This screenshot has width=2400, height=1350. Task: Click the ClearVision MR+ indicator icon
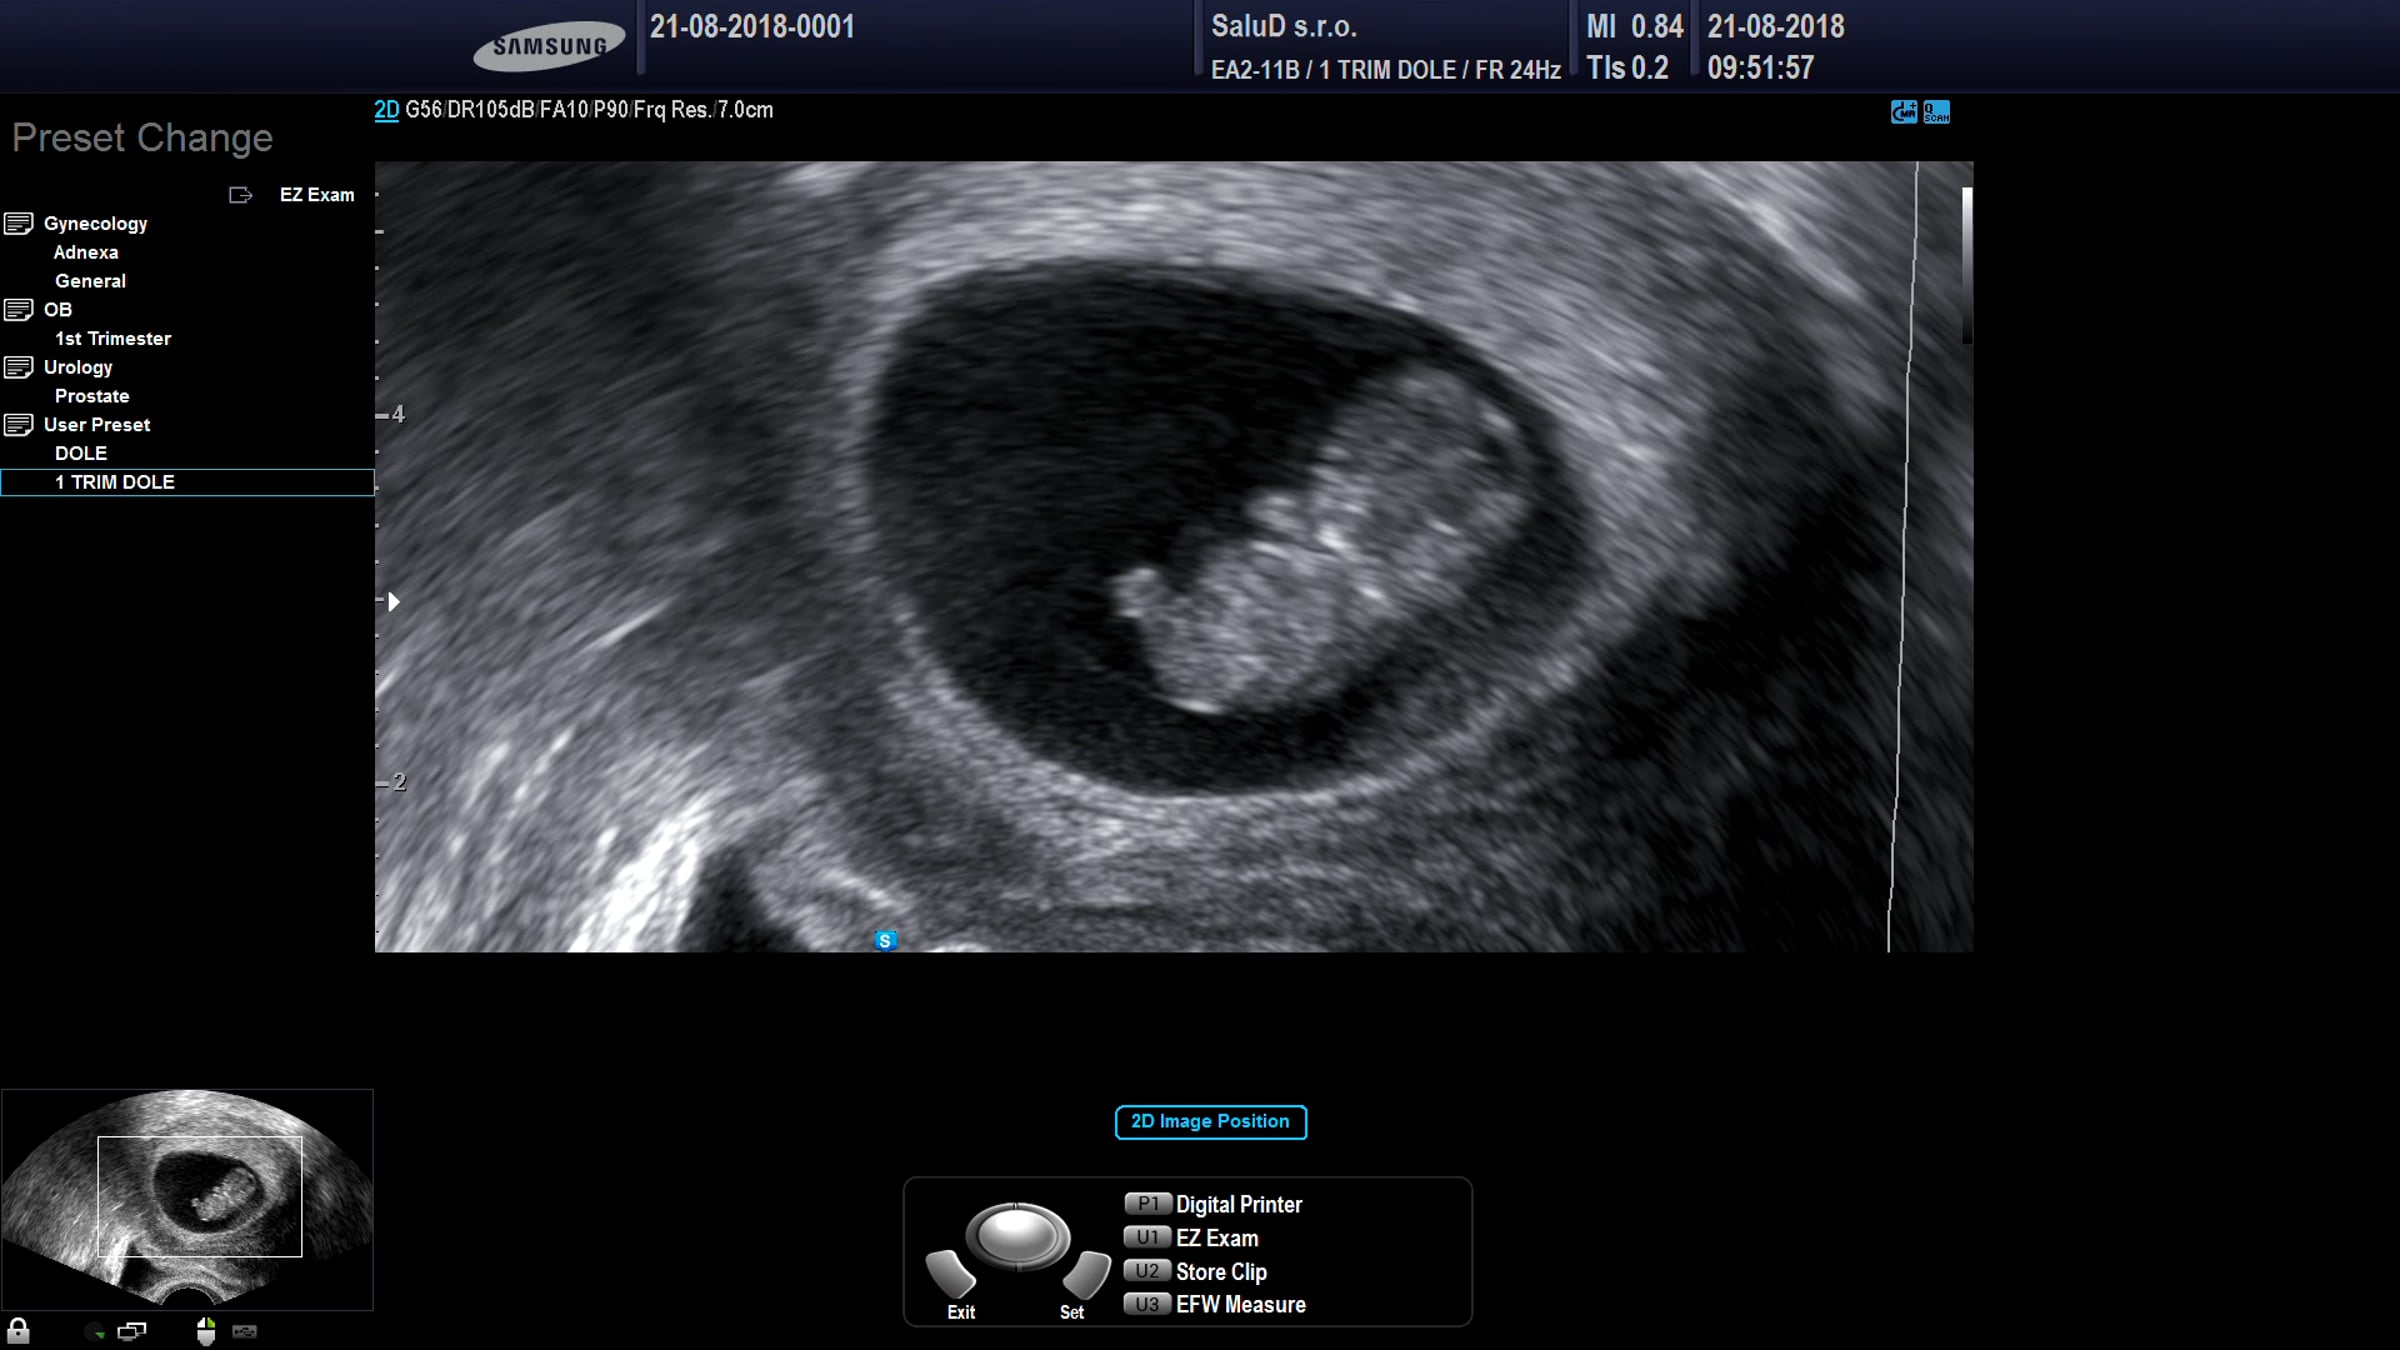tap(1903, 112)
